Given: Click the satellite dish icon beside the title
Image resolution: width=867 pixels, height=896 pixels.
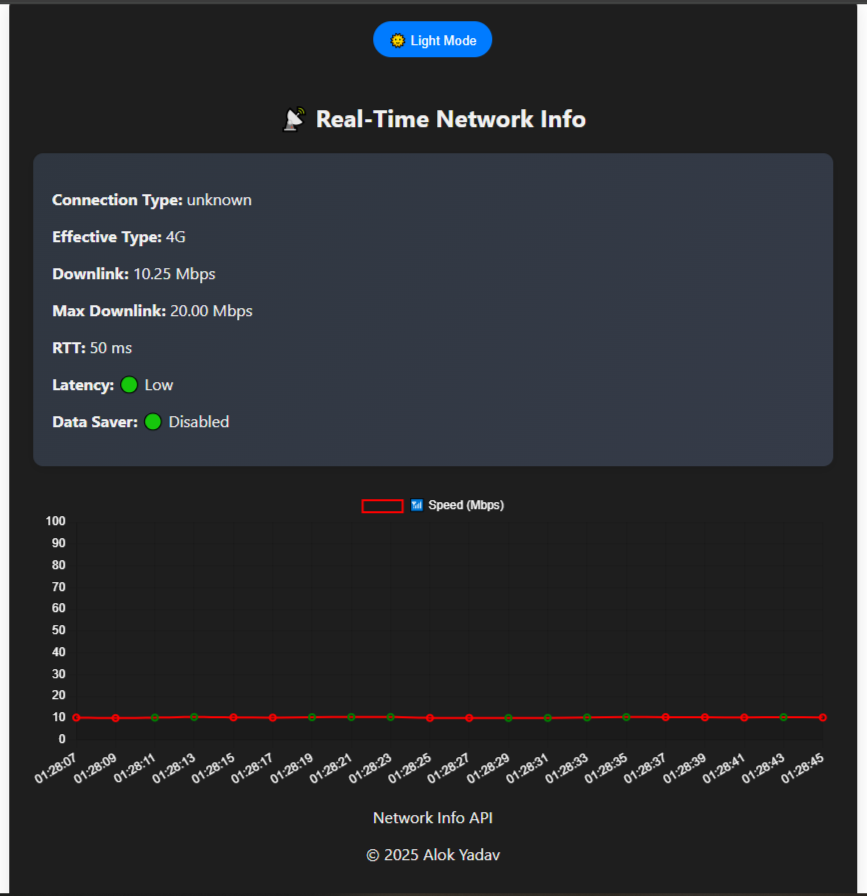Looking at the screenshot, I should 294,120.
